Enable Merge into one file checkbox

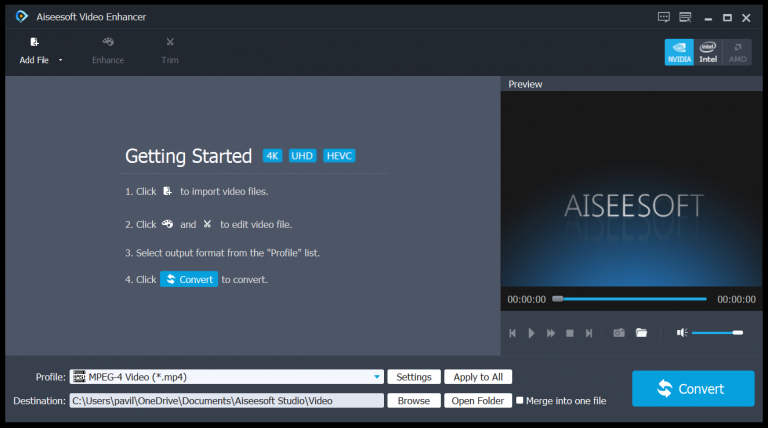coord(520,401)
